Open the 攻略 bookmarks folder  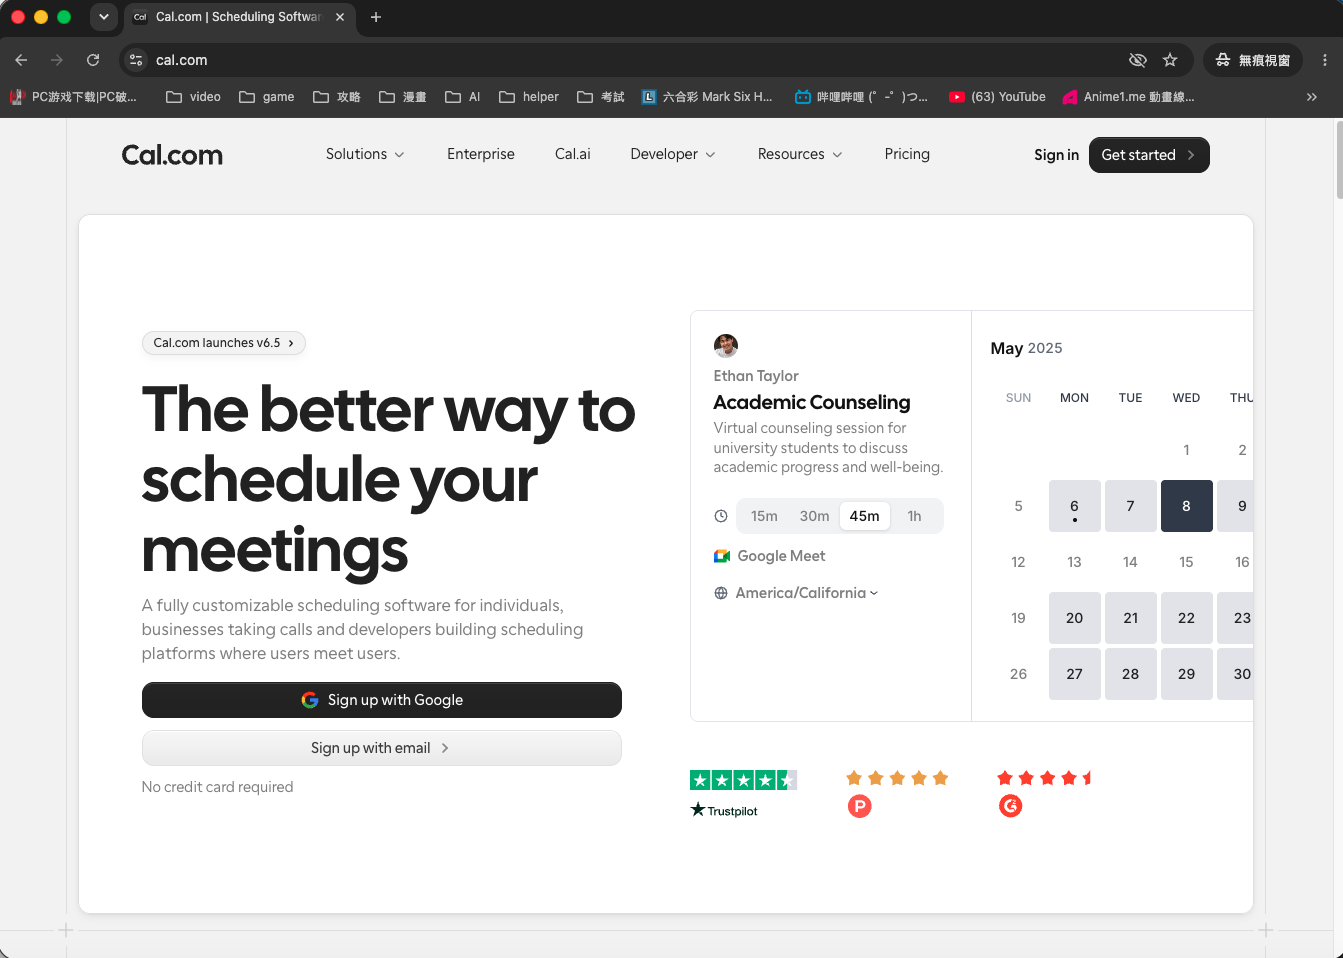tap(337, 97)
